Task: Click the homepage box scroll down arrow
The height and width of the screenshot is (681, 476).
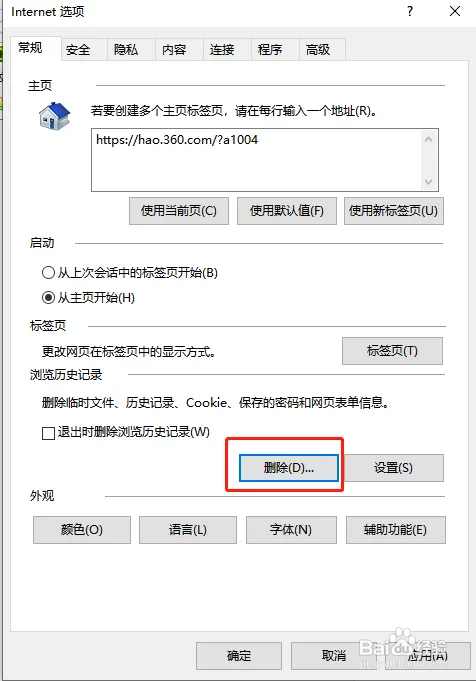Action: [x=428, y=182]
